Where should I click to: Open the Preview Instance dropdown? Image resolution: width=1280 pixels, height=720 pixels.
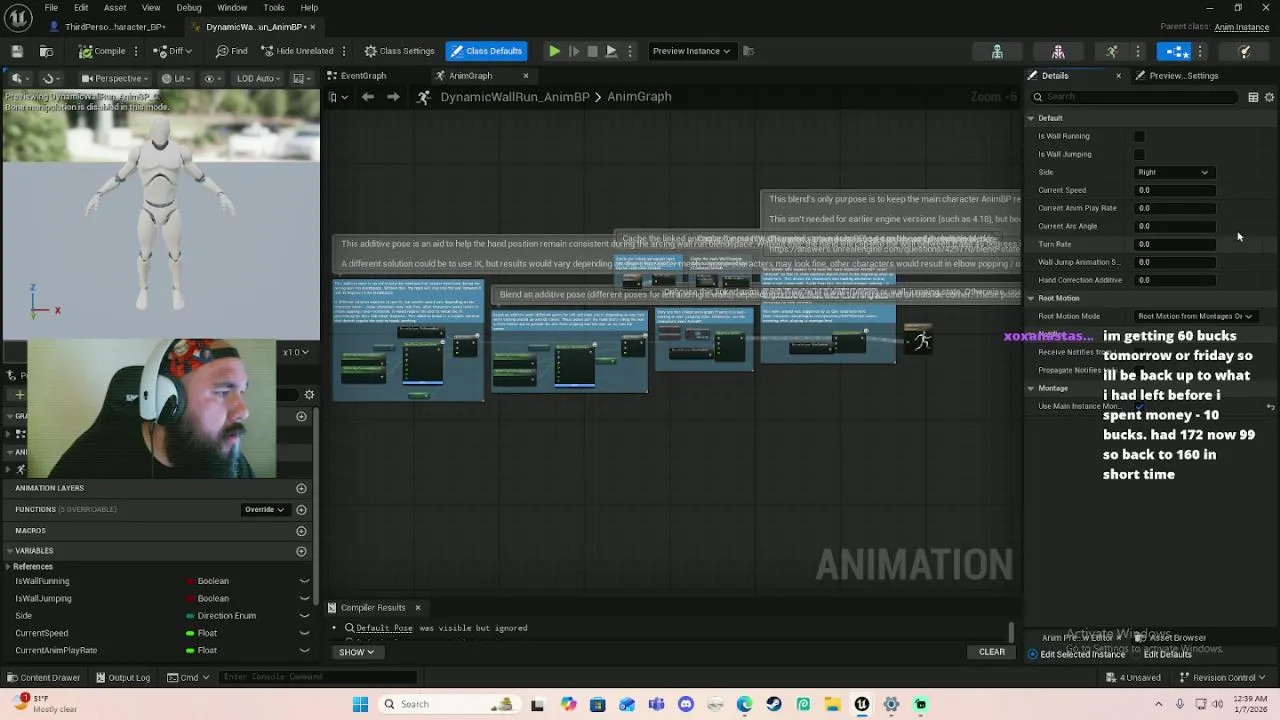pyautogui.click(x=691, y=51)
